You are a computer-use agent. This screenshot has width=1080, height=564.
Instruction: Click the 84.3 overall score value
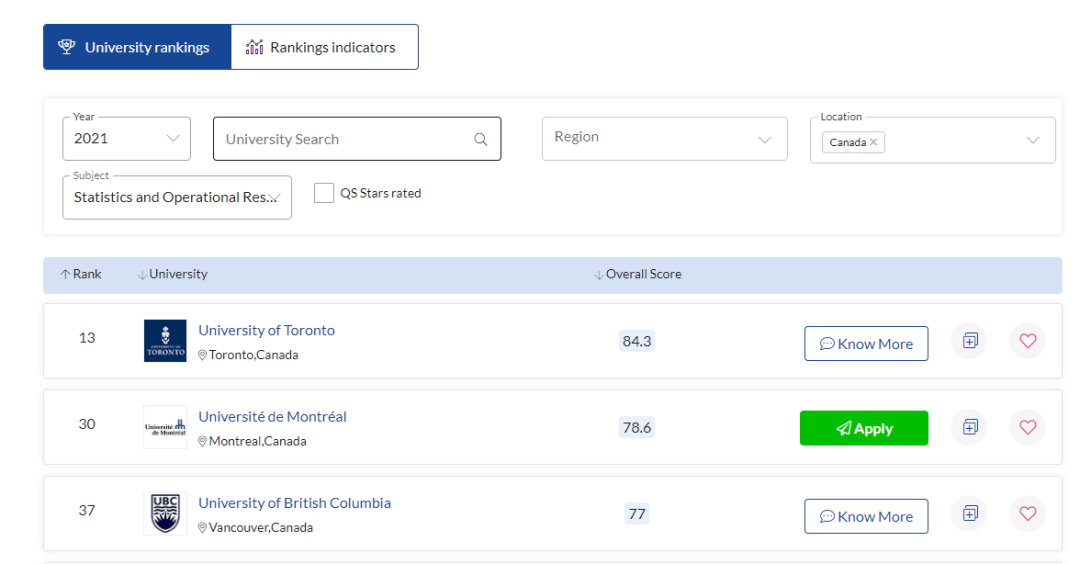[636, 341]
